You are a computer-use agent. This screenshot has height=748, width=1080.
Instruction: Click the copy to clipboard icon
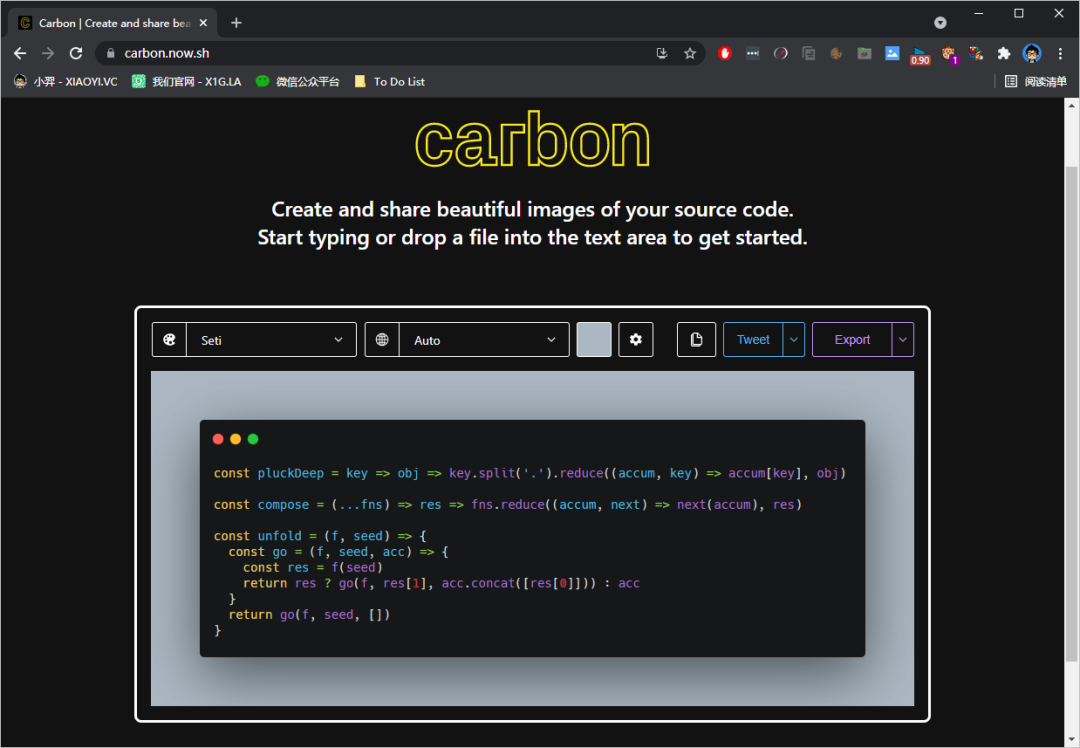696,340
